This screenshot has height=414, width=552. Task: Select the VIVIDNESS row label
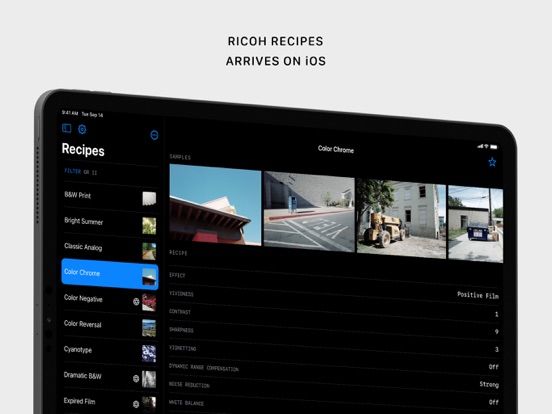(x=181, y=294)
